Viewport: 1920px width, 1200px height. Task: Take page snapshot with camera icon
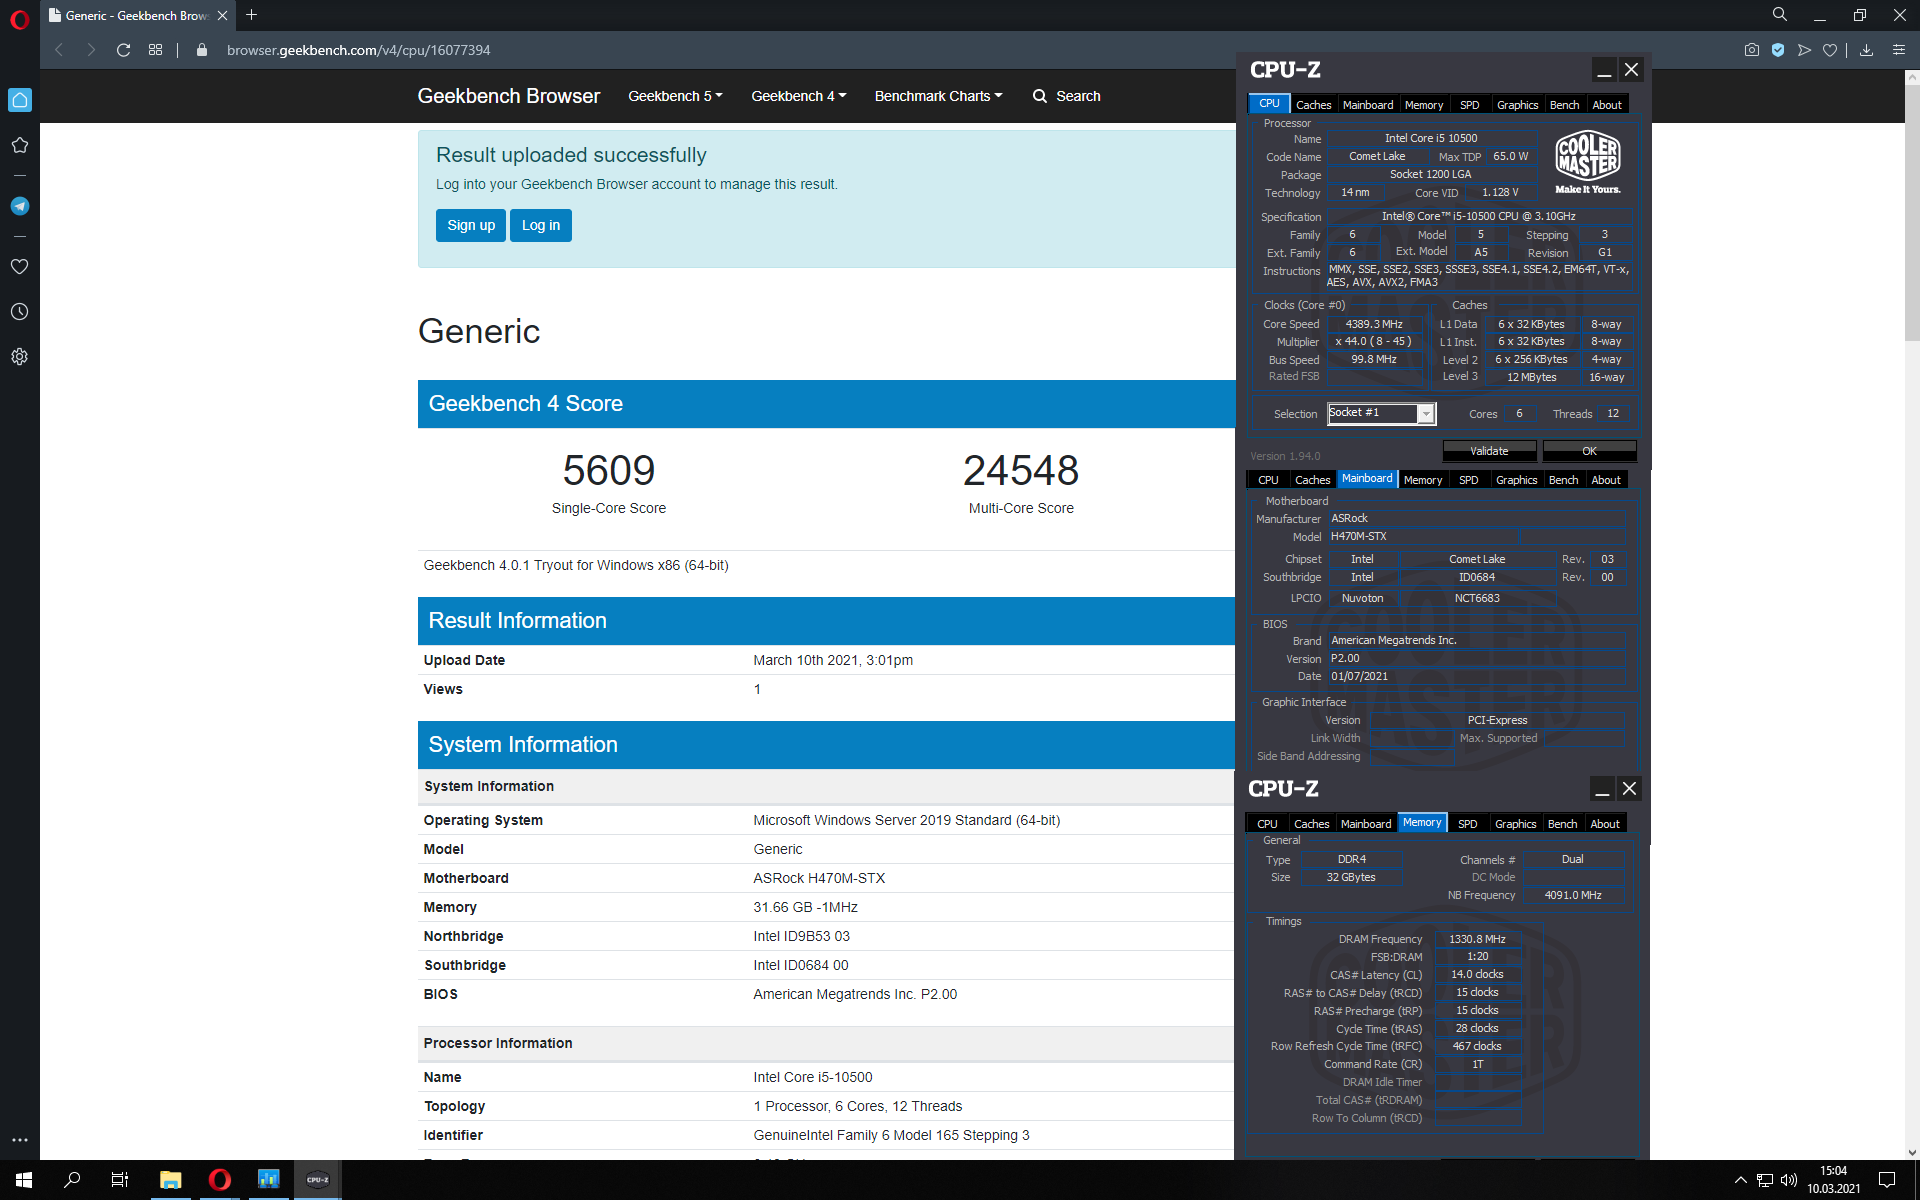point(1752,50)
